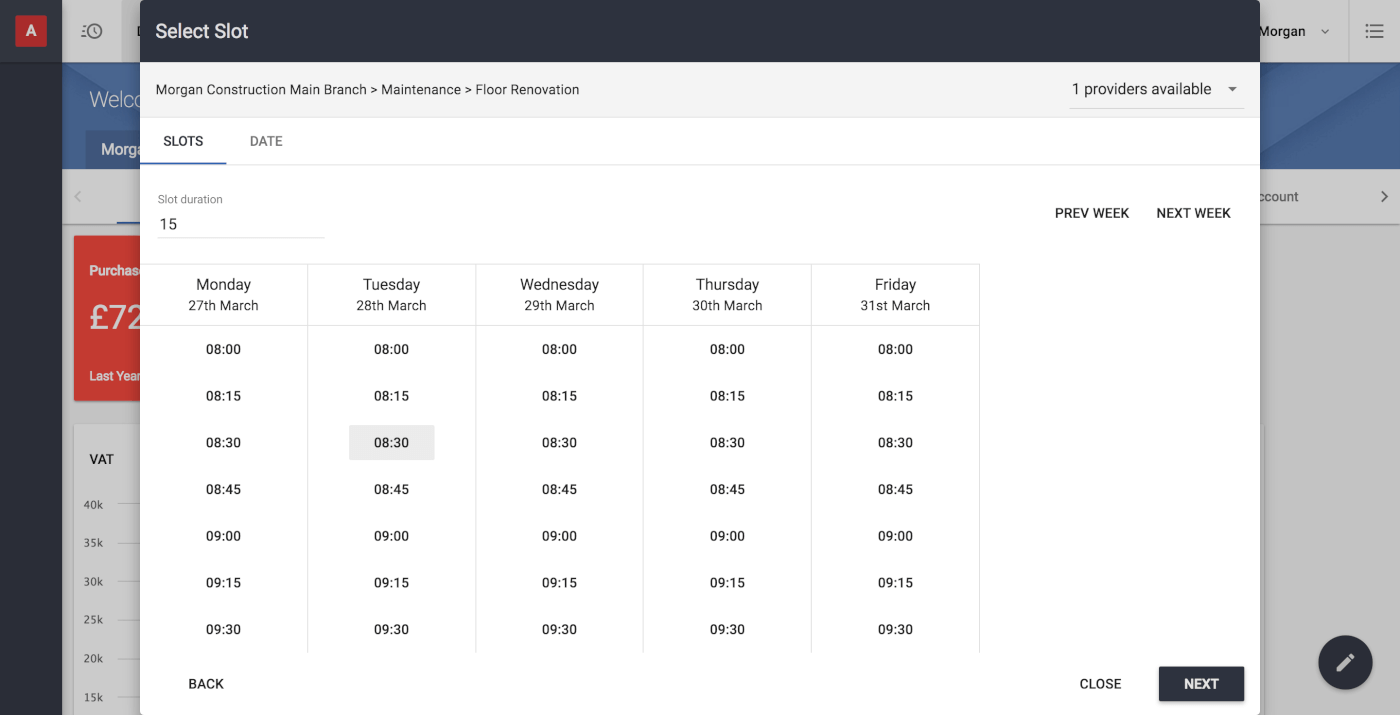Pick the Monday 08:45 slot
1400x715 pixels.
point(224,490)
